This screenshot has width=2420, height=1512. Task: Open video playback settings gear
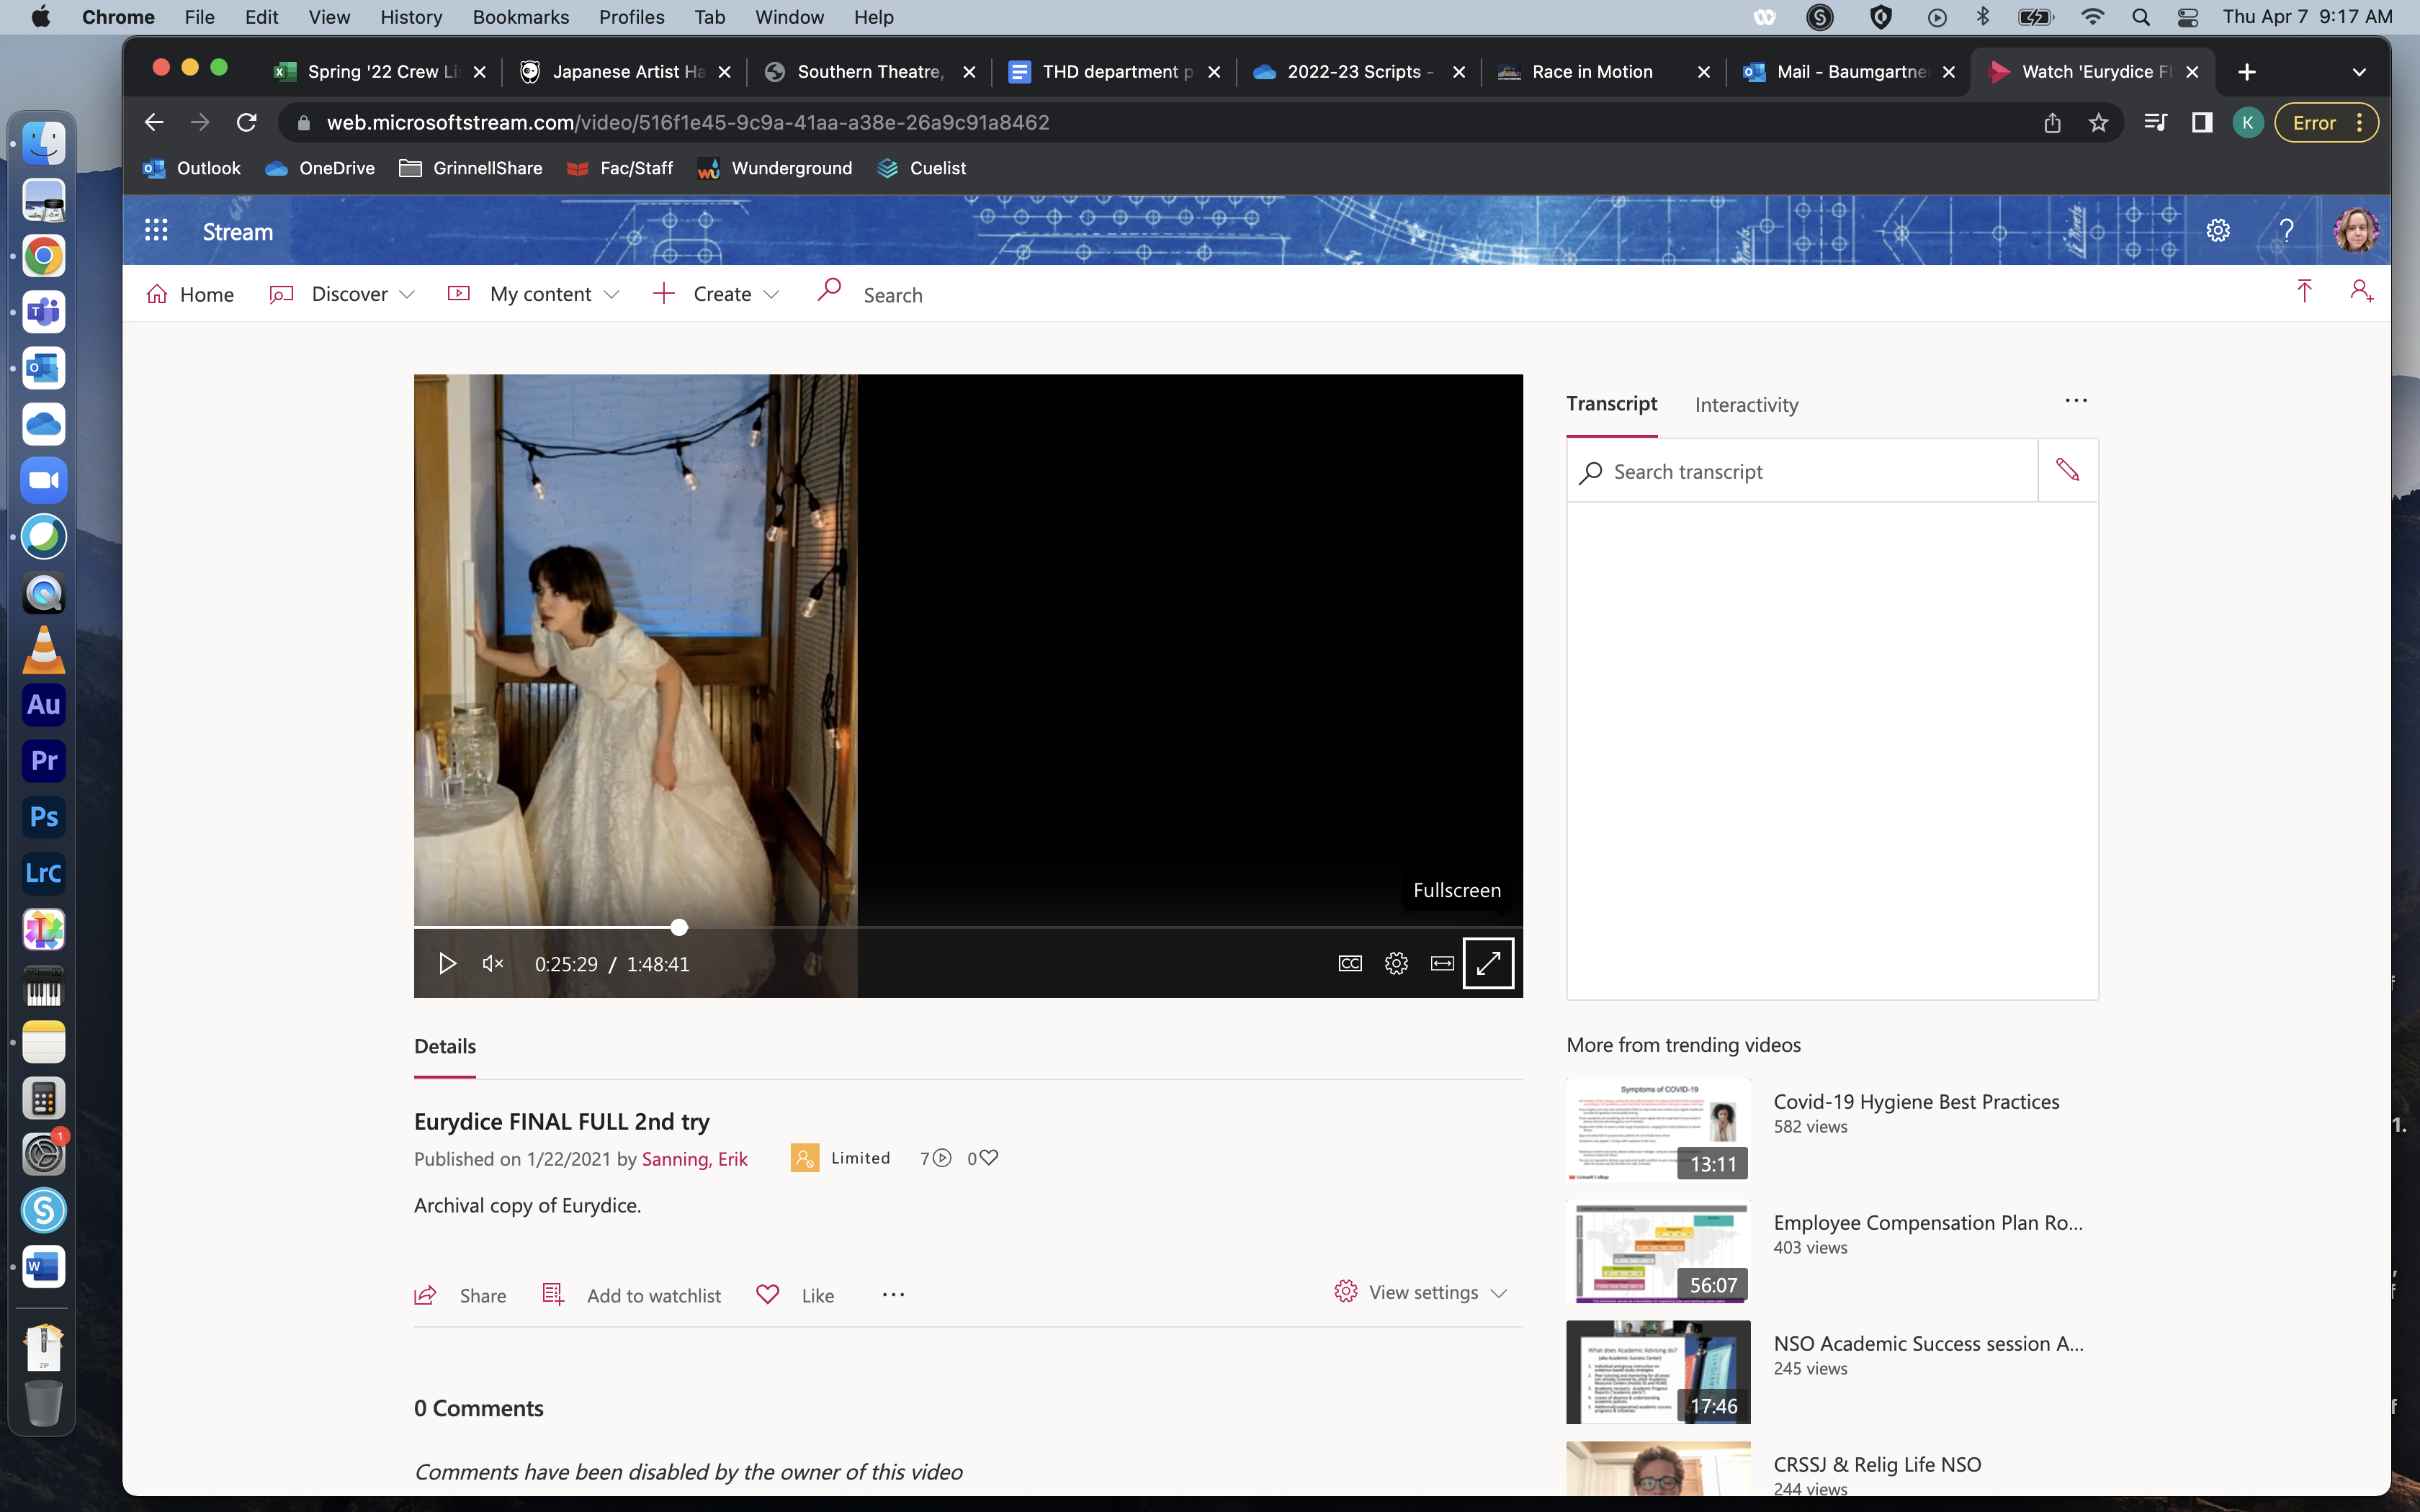point(1396,963)
